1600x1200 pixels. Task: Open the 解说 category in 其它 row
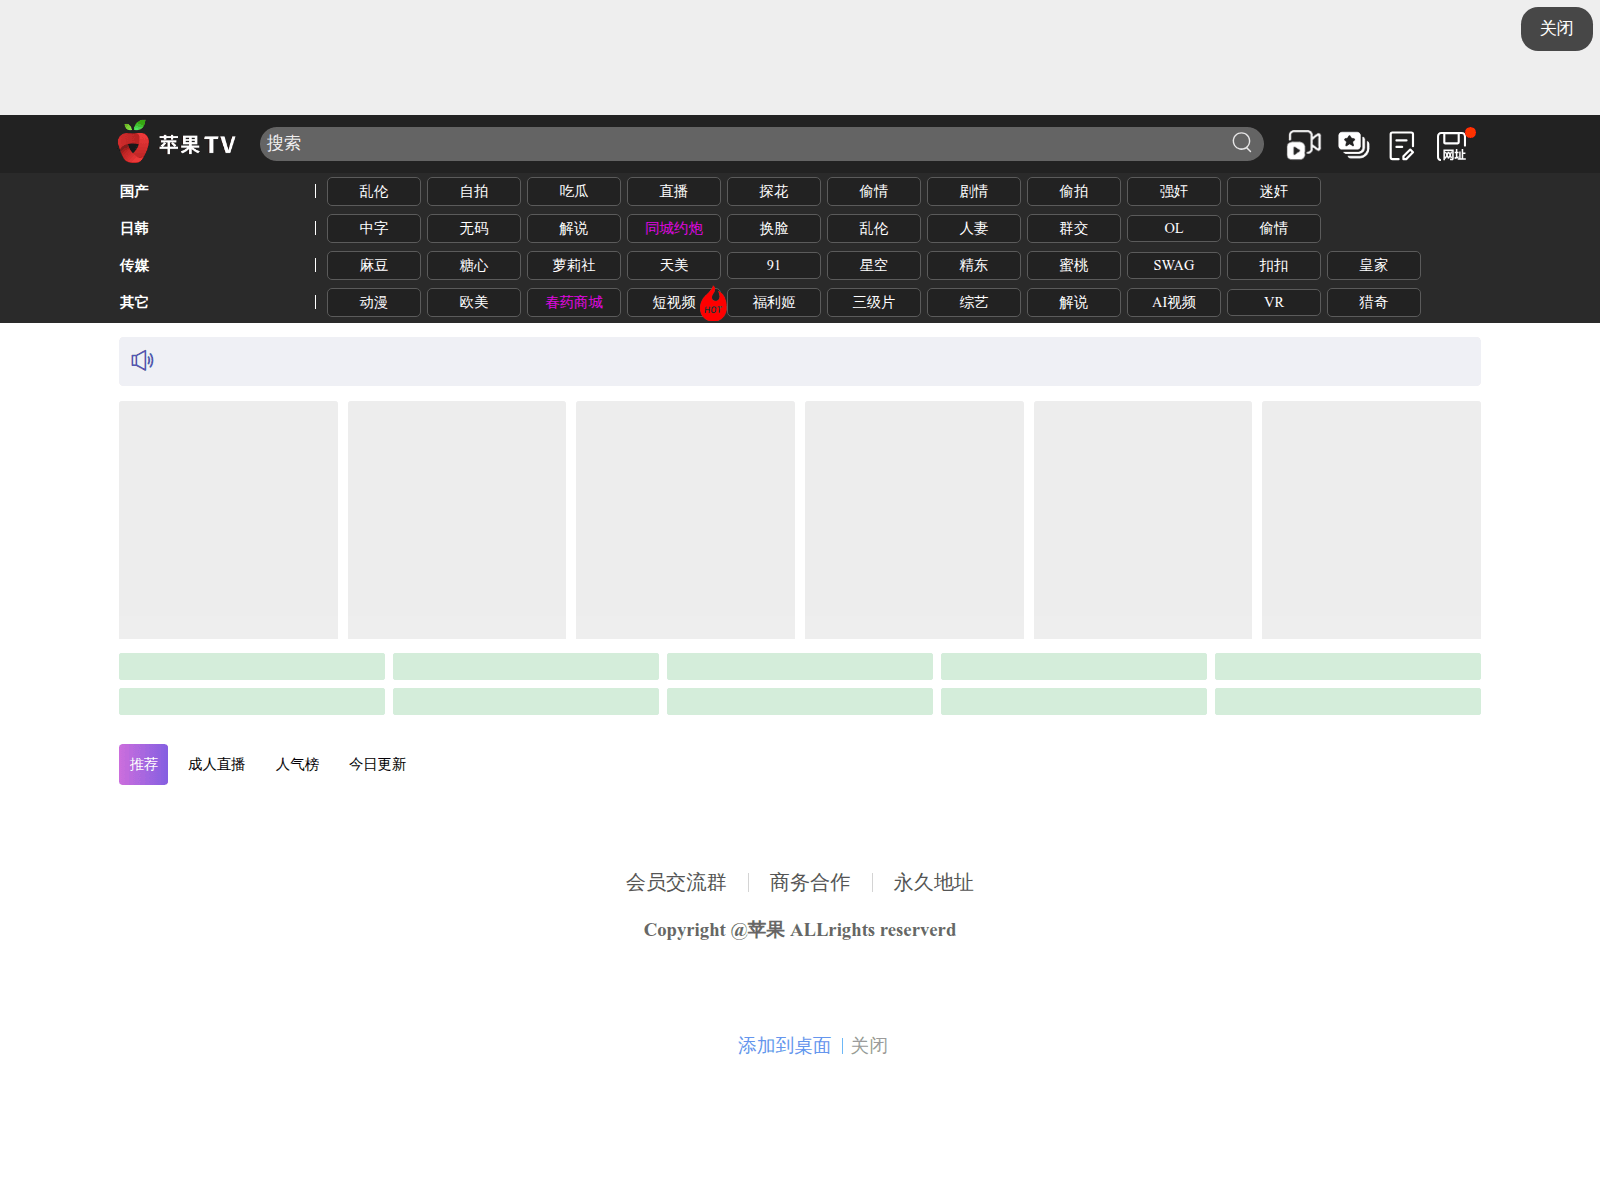(x=1074, y=302)
